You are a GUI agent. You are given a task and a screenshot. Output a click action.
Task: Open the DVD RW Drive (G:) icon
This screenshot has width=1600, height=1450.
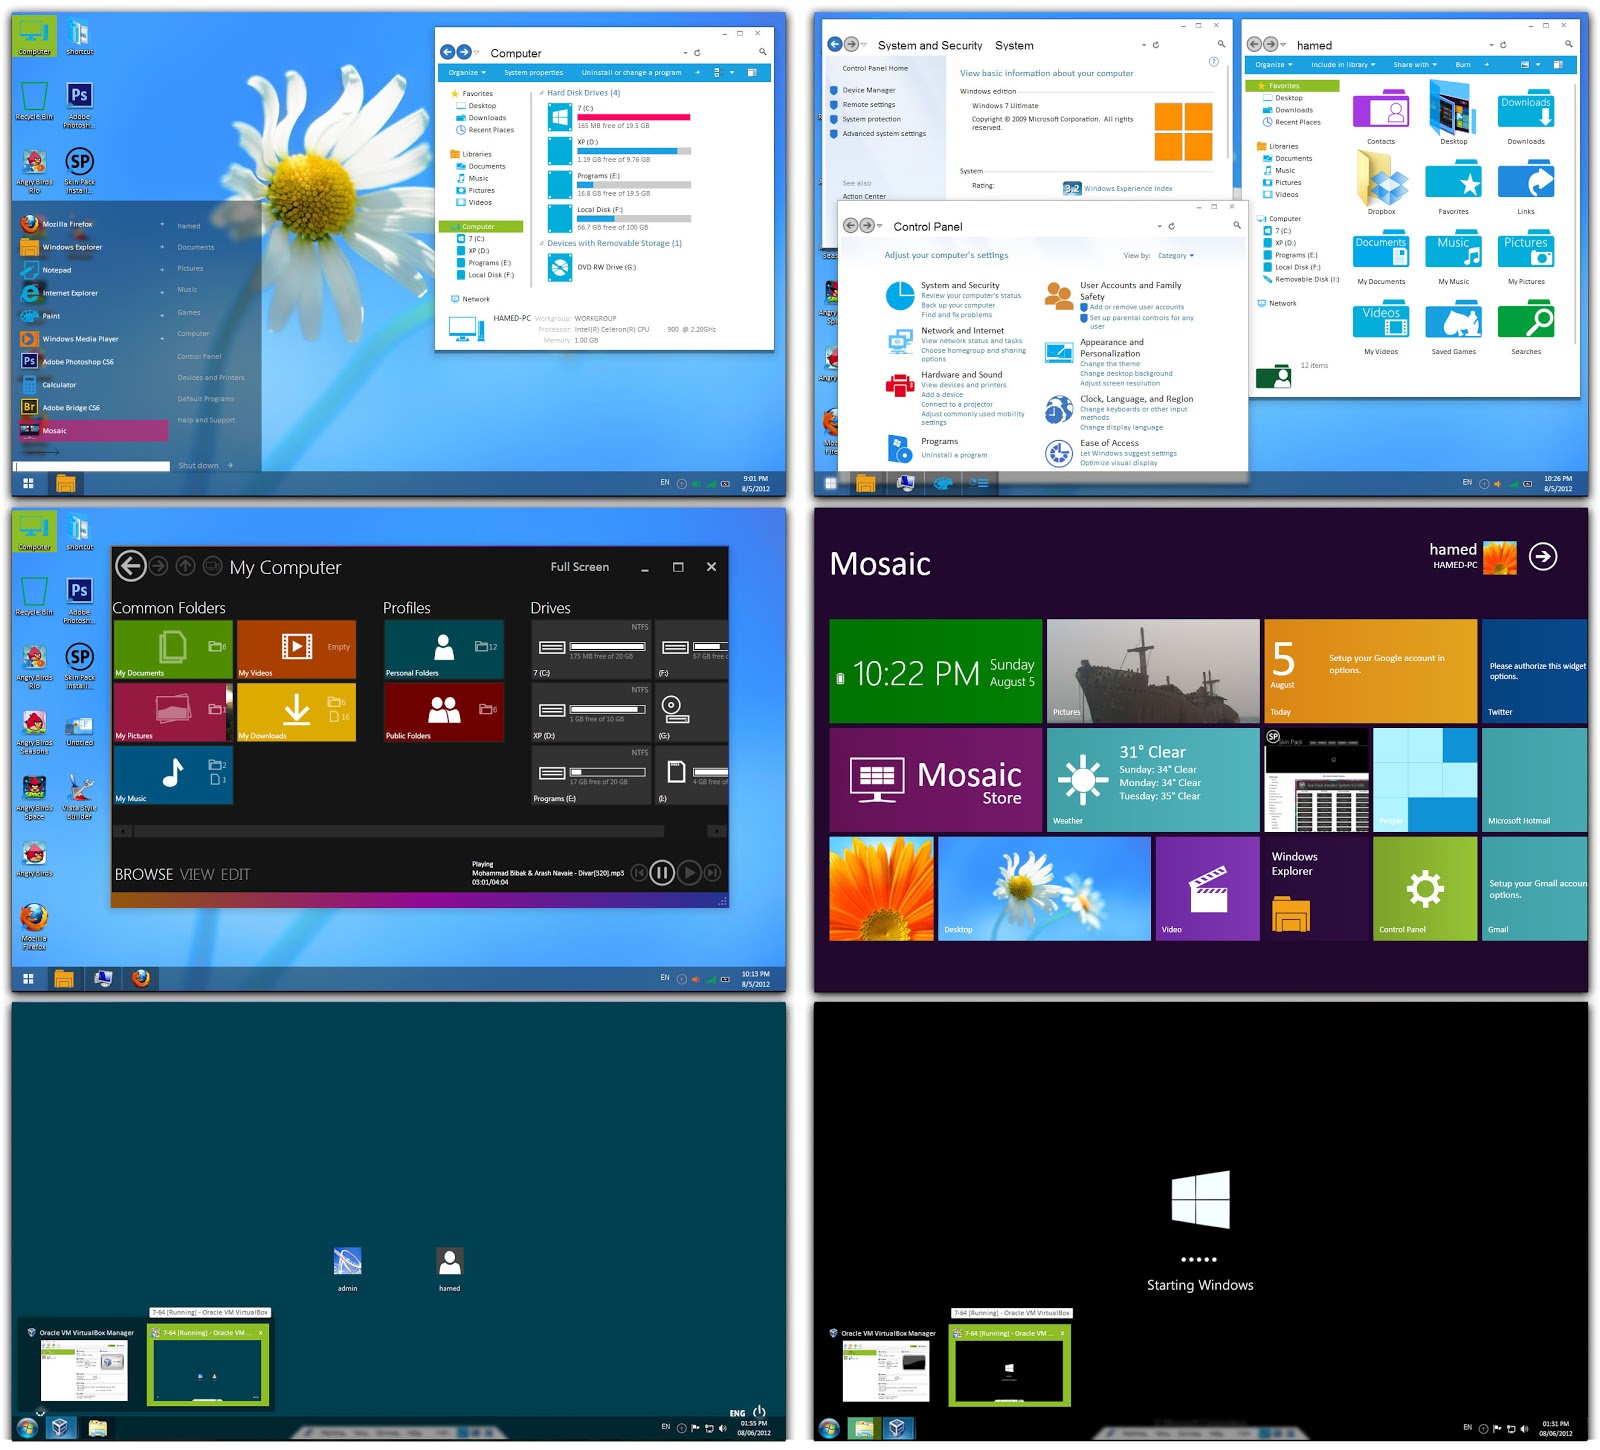coord(560,267)
